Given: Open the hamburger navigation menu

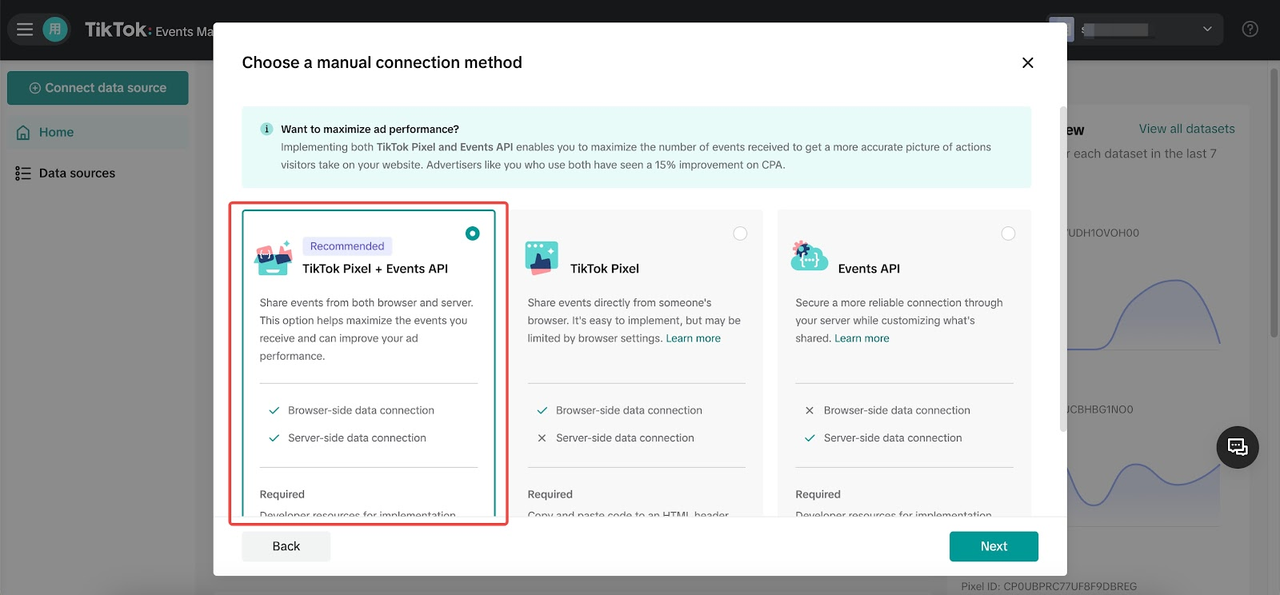Looking at the screenshot, I should tap(24, 28).
